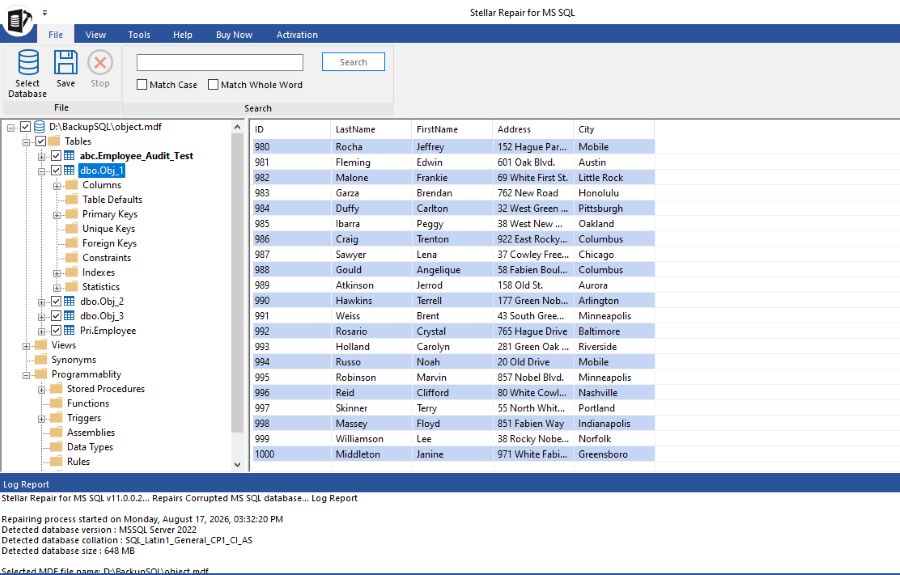Click the Table Defaults folder icon
The height and width of the screenshot is (575, 900).
pyautogui.click(x=72, y=199)
